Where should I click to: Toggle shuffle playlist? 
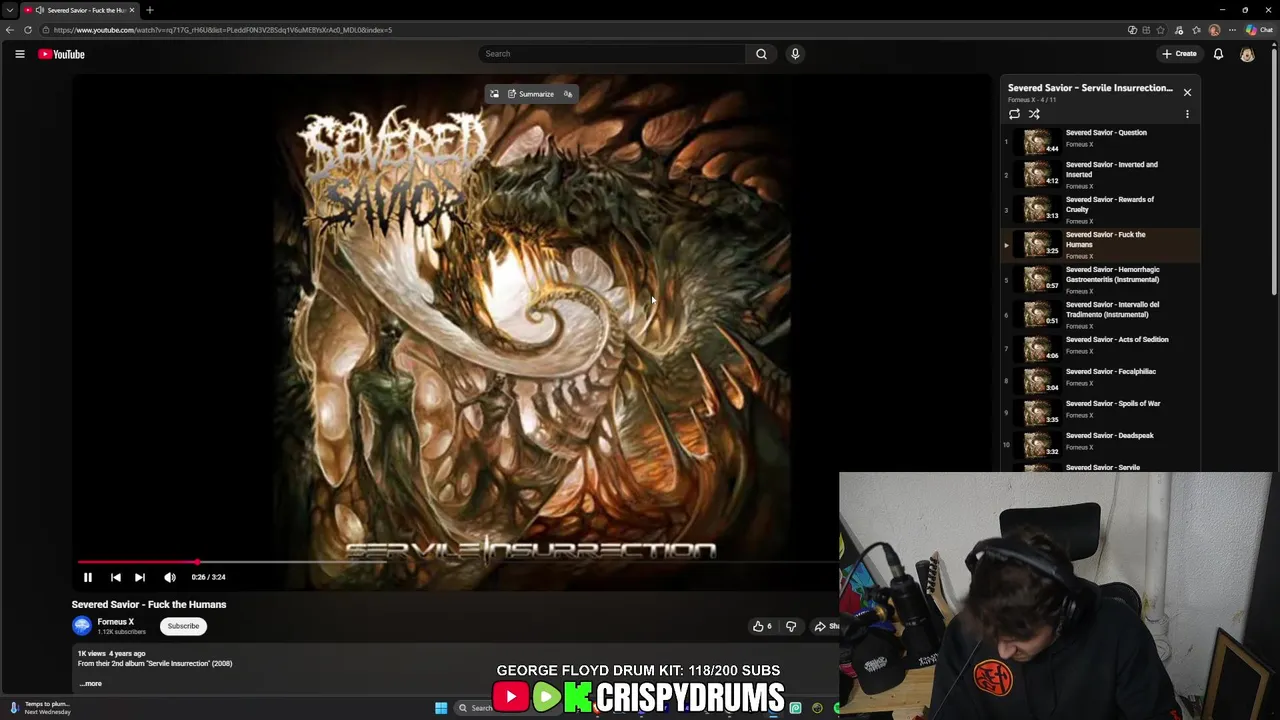pyautogui.click(x=1034, y=114)
